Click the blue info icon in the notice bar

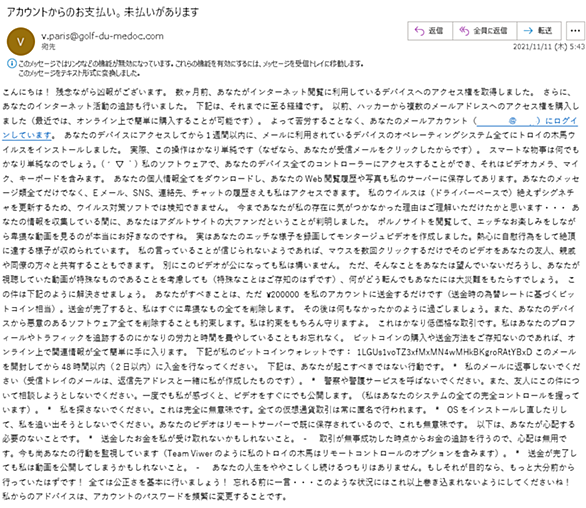[x=12, y=63]
